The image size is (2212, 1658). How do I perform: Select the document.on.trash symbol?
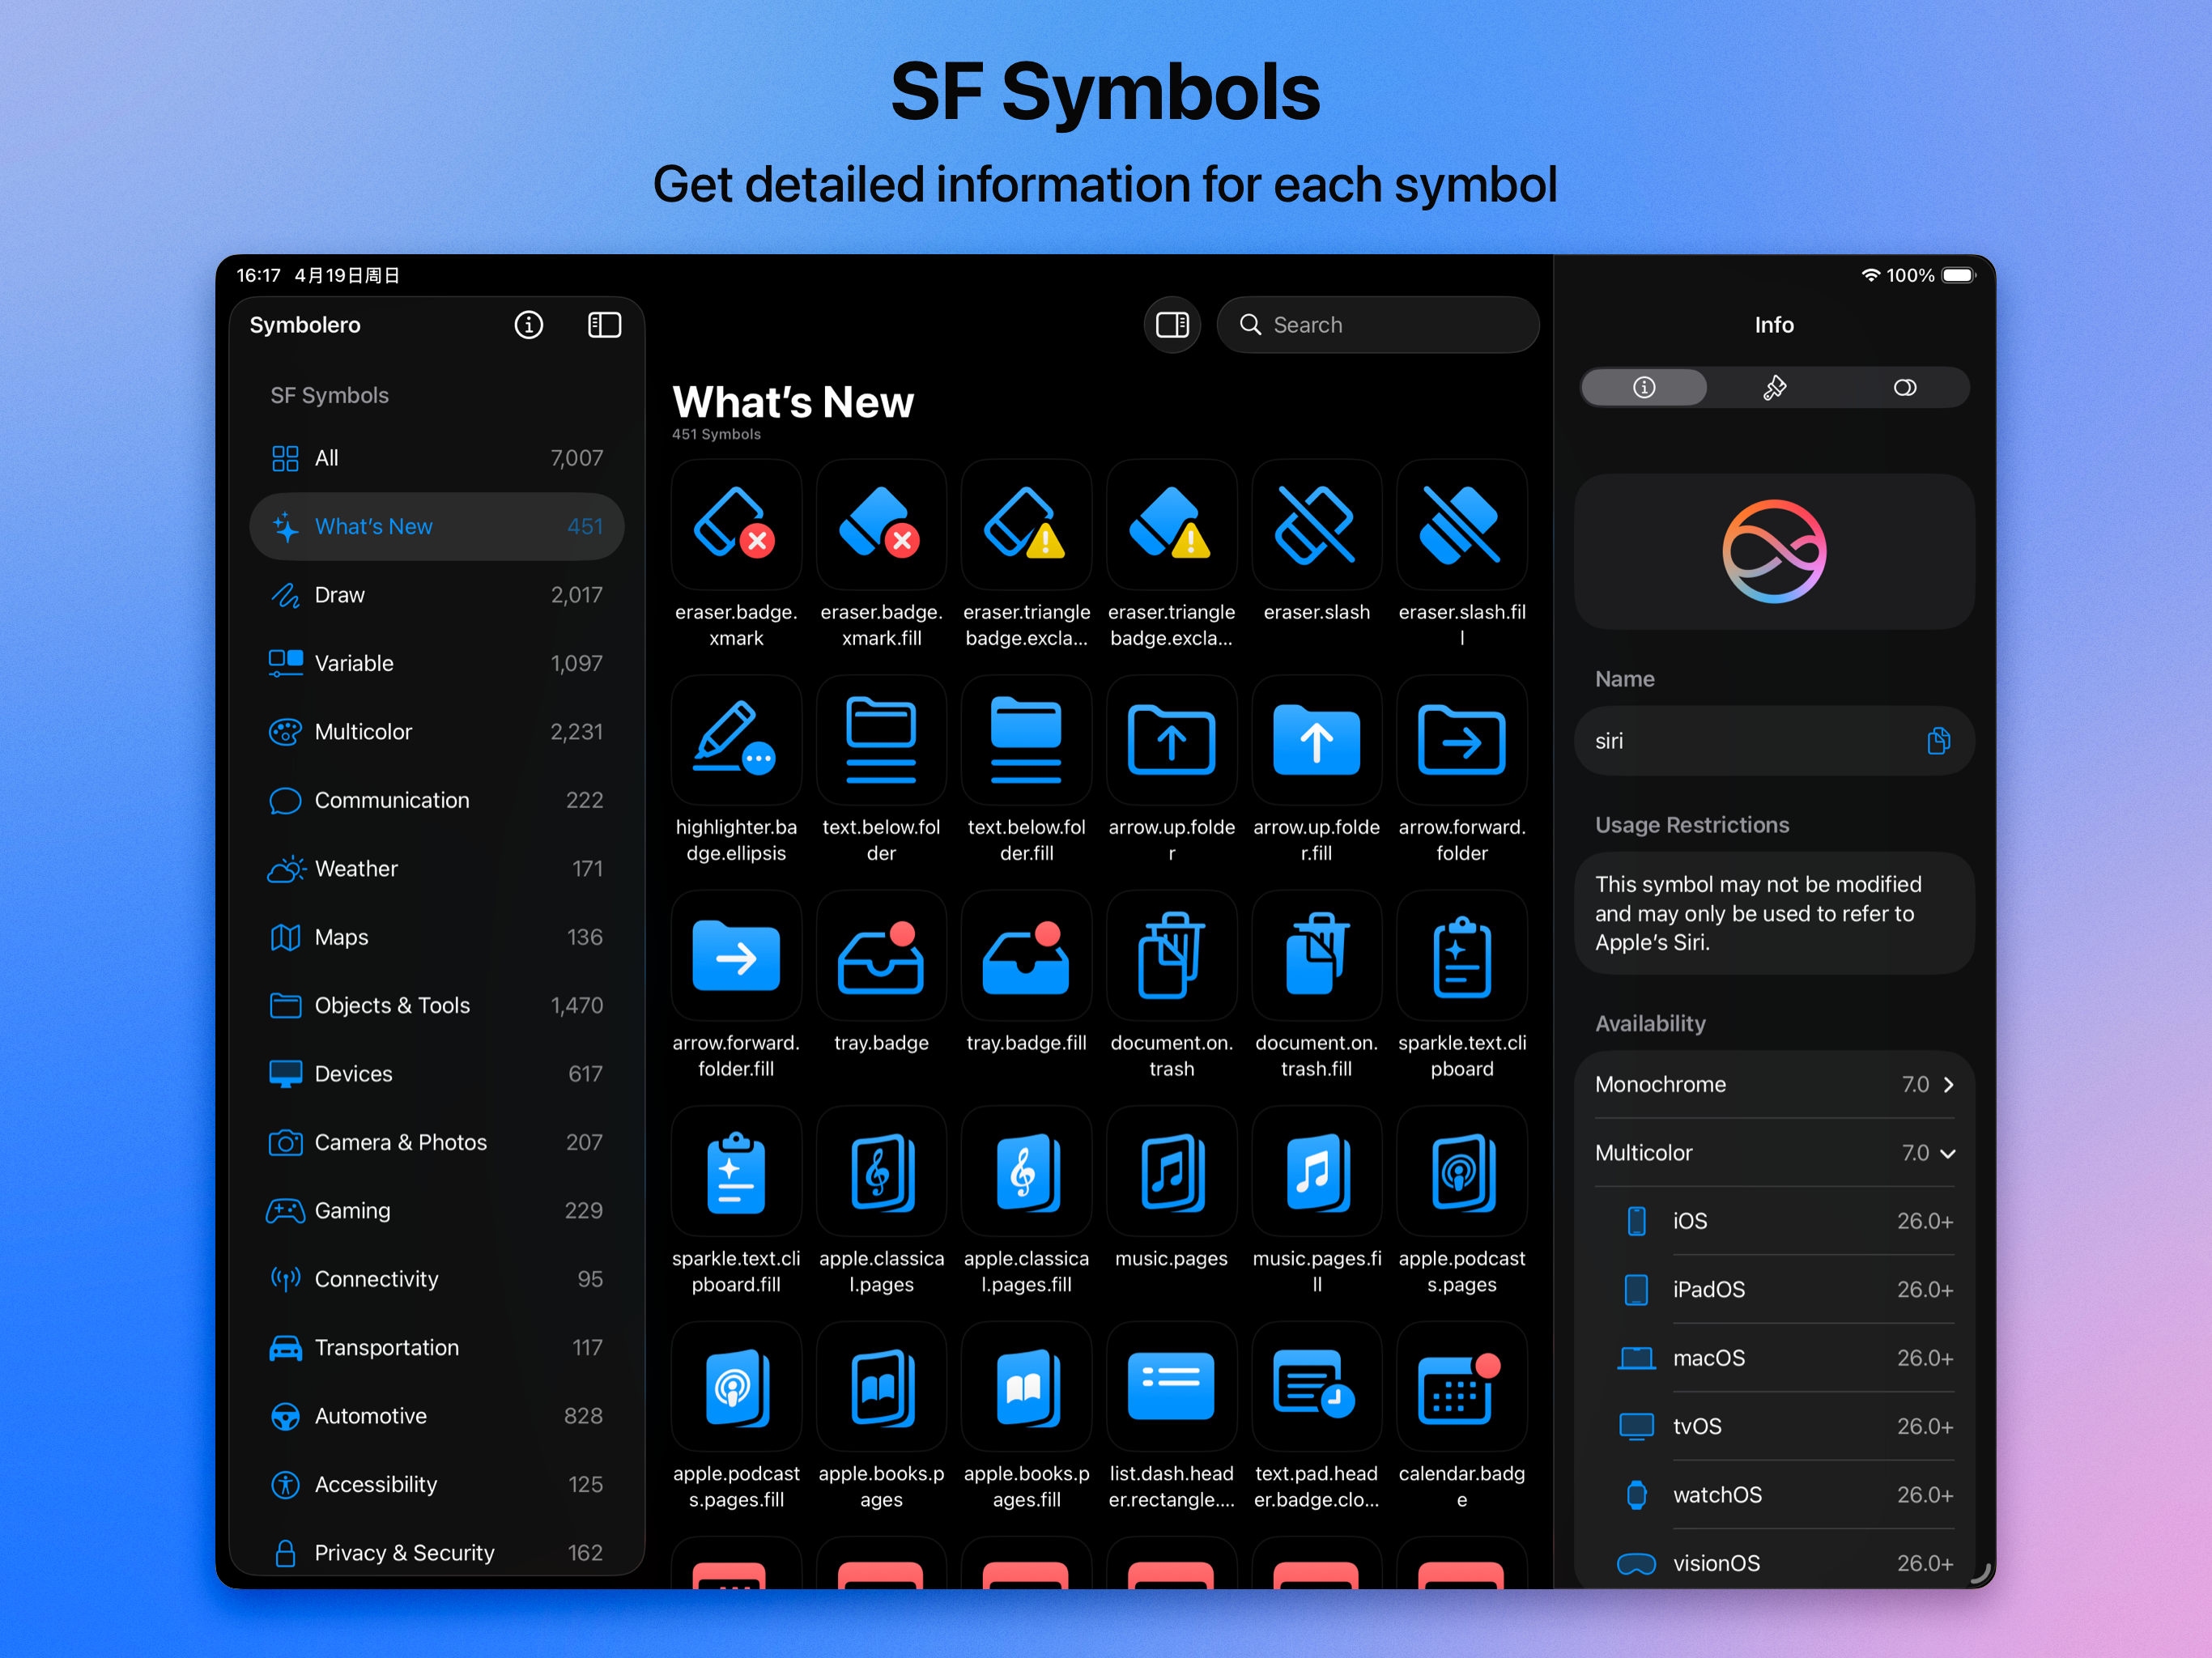[x=1171, y=955]
